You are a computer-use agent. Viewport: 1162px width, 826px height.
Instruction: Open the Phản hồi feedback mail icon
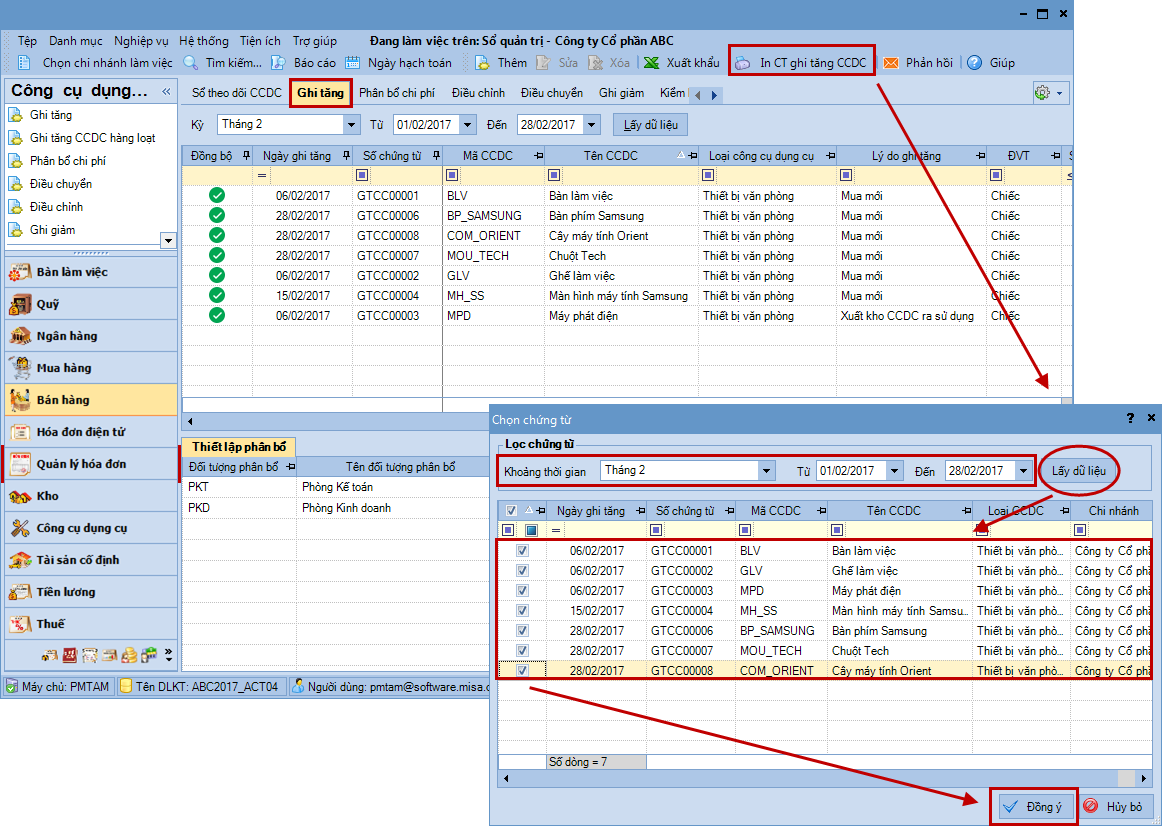tap(890, 63)
